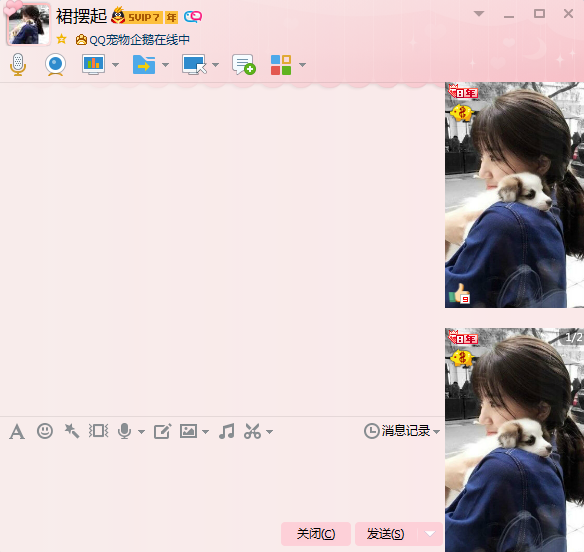Open the presentation demo screen icon
584x552 pixels.
pos(93,64)
